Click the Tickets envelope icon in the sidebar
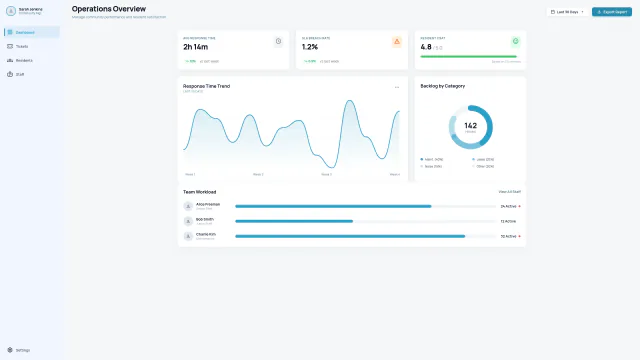Viewport: 640px width, 360px height. click(x=10, y=47)
